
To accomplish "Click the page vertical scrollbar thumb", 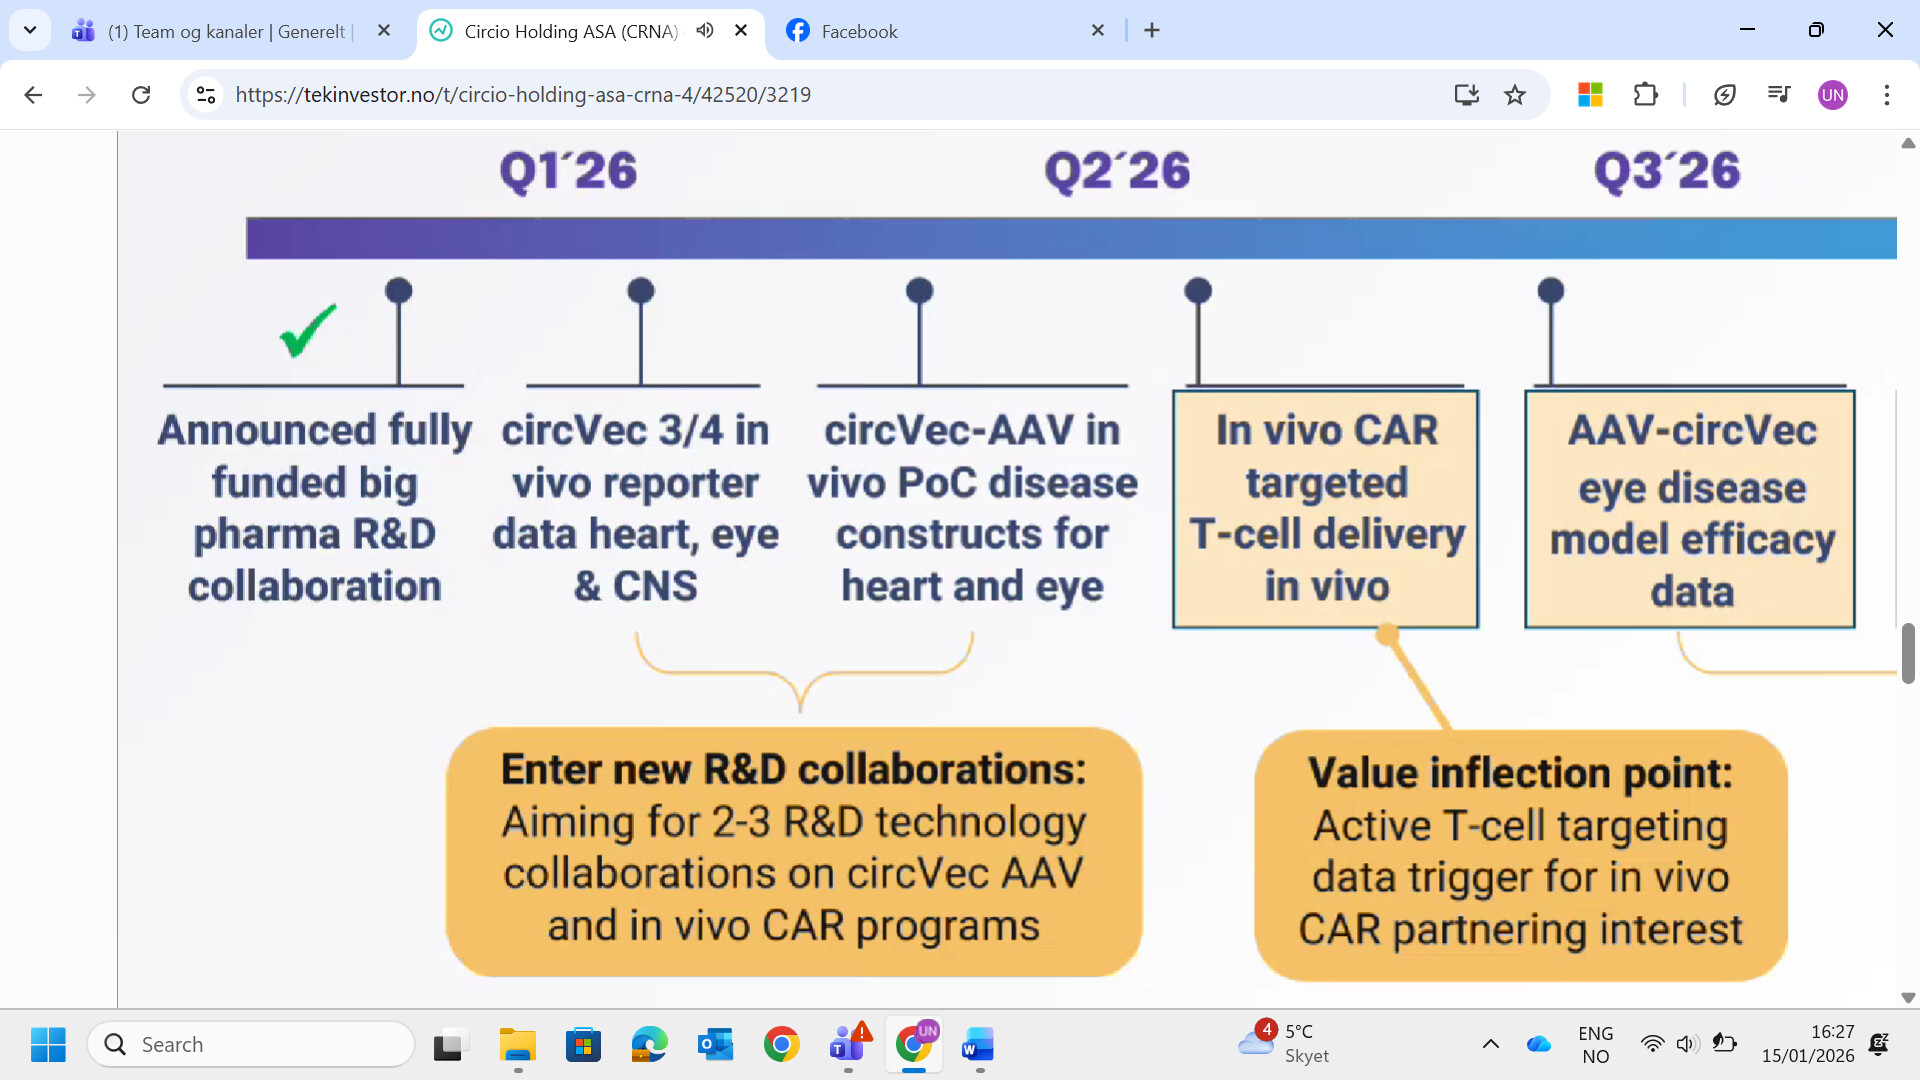I will click(x=1908, y=653).
